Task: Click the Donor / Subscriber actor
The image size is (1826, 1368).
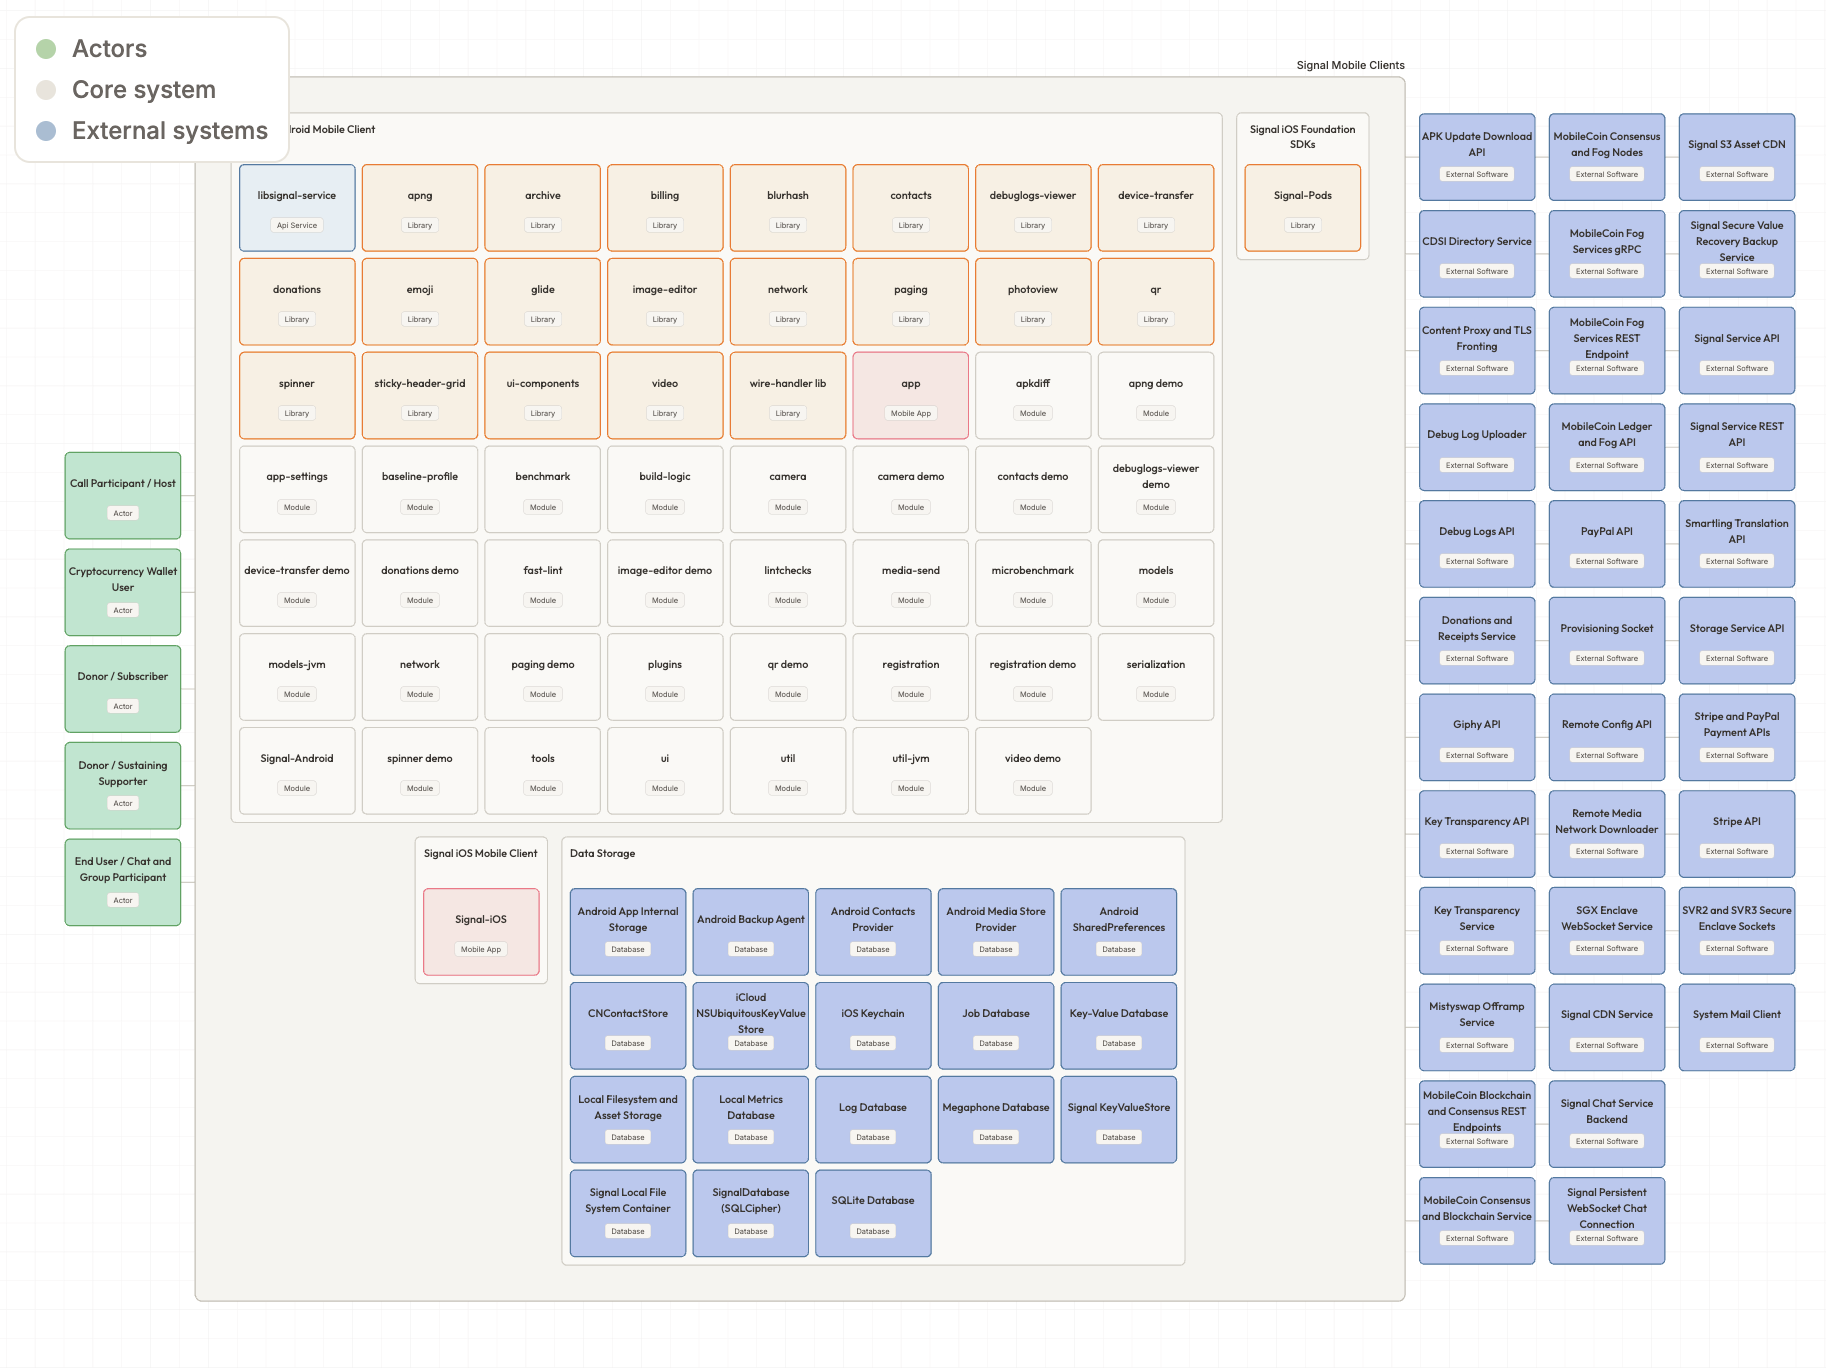Action: (x=123, y=689)
